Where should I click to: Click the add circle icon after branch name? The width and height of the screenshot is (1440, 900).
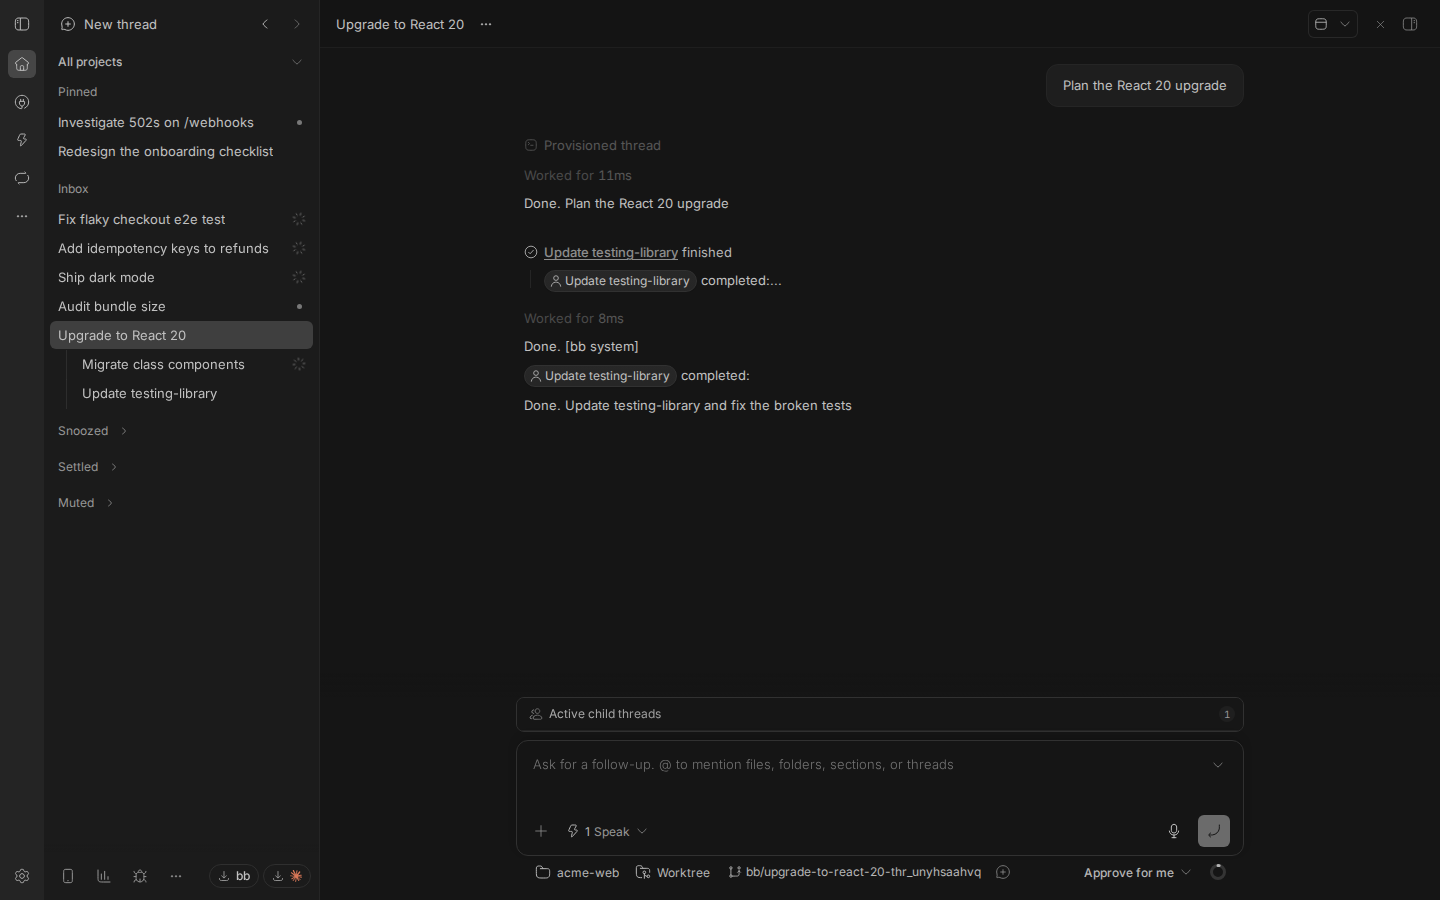click(1003, 872)
